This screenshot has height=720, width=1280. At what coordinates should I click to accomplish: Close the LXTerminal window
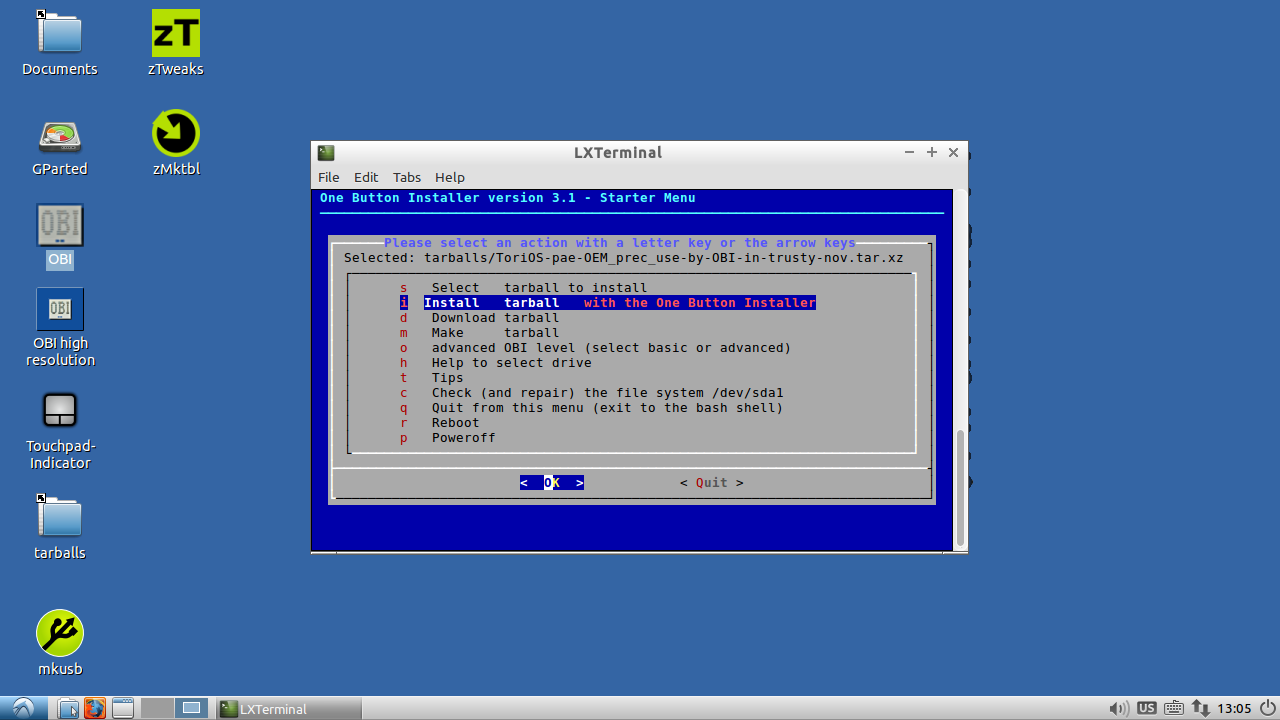click(x=953, y=153)
